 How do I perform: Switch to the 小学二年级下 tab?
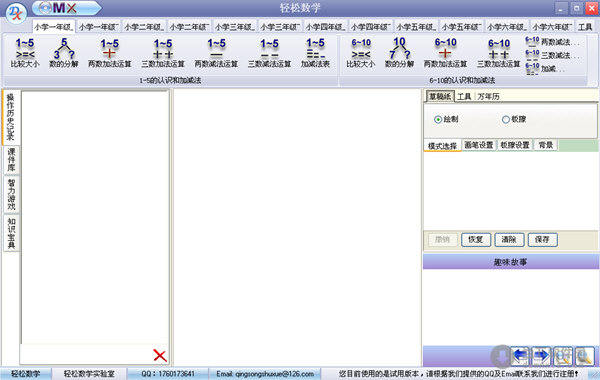[x=189, y=27]
